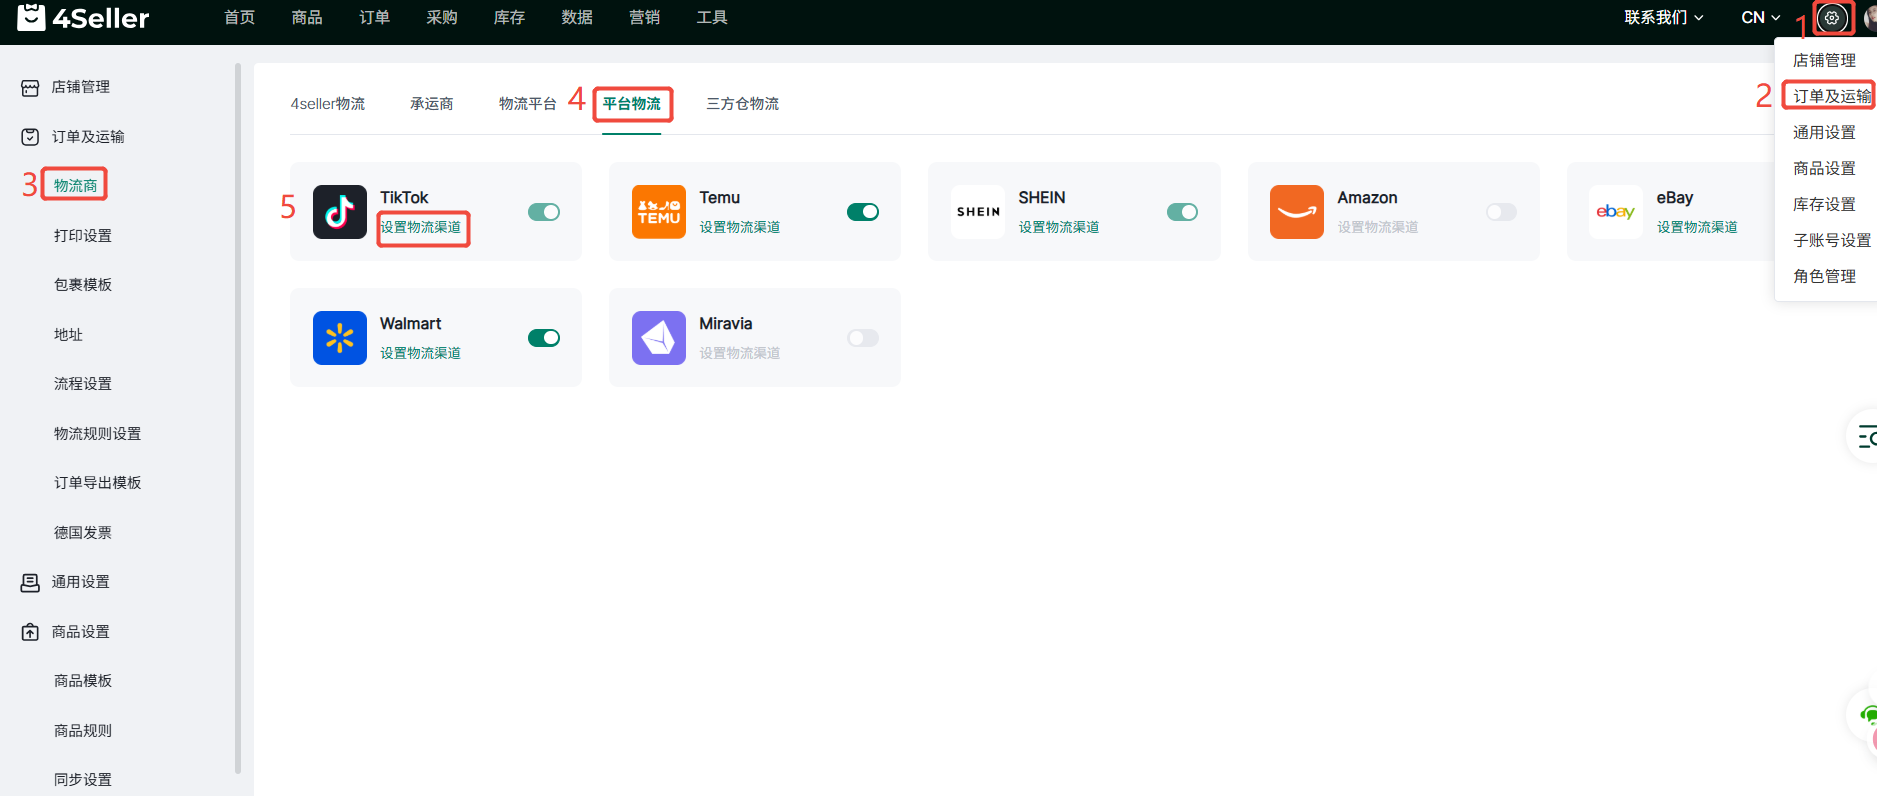This screenshot has width=1877, height=796.
Task: Switch to the 4seller物流 tab
Action: [x=328, y=104]
